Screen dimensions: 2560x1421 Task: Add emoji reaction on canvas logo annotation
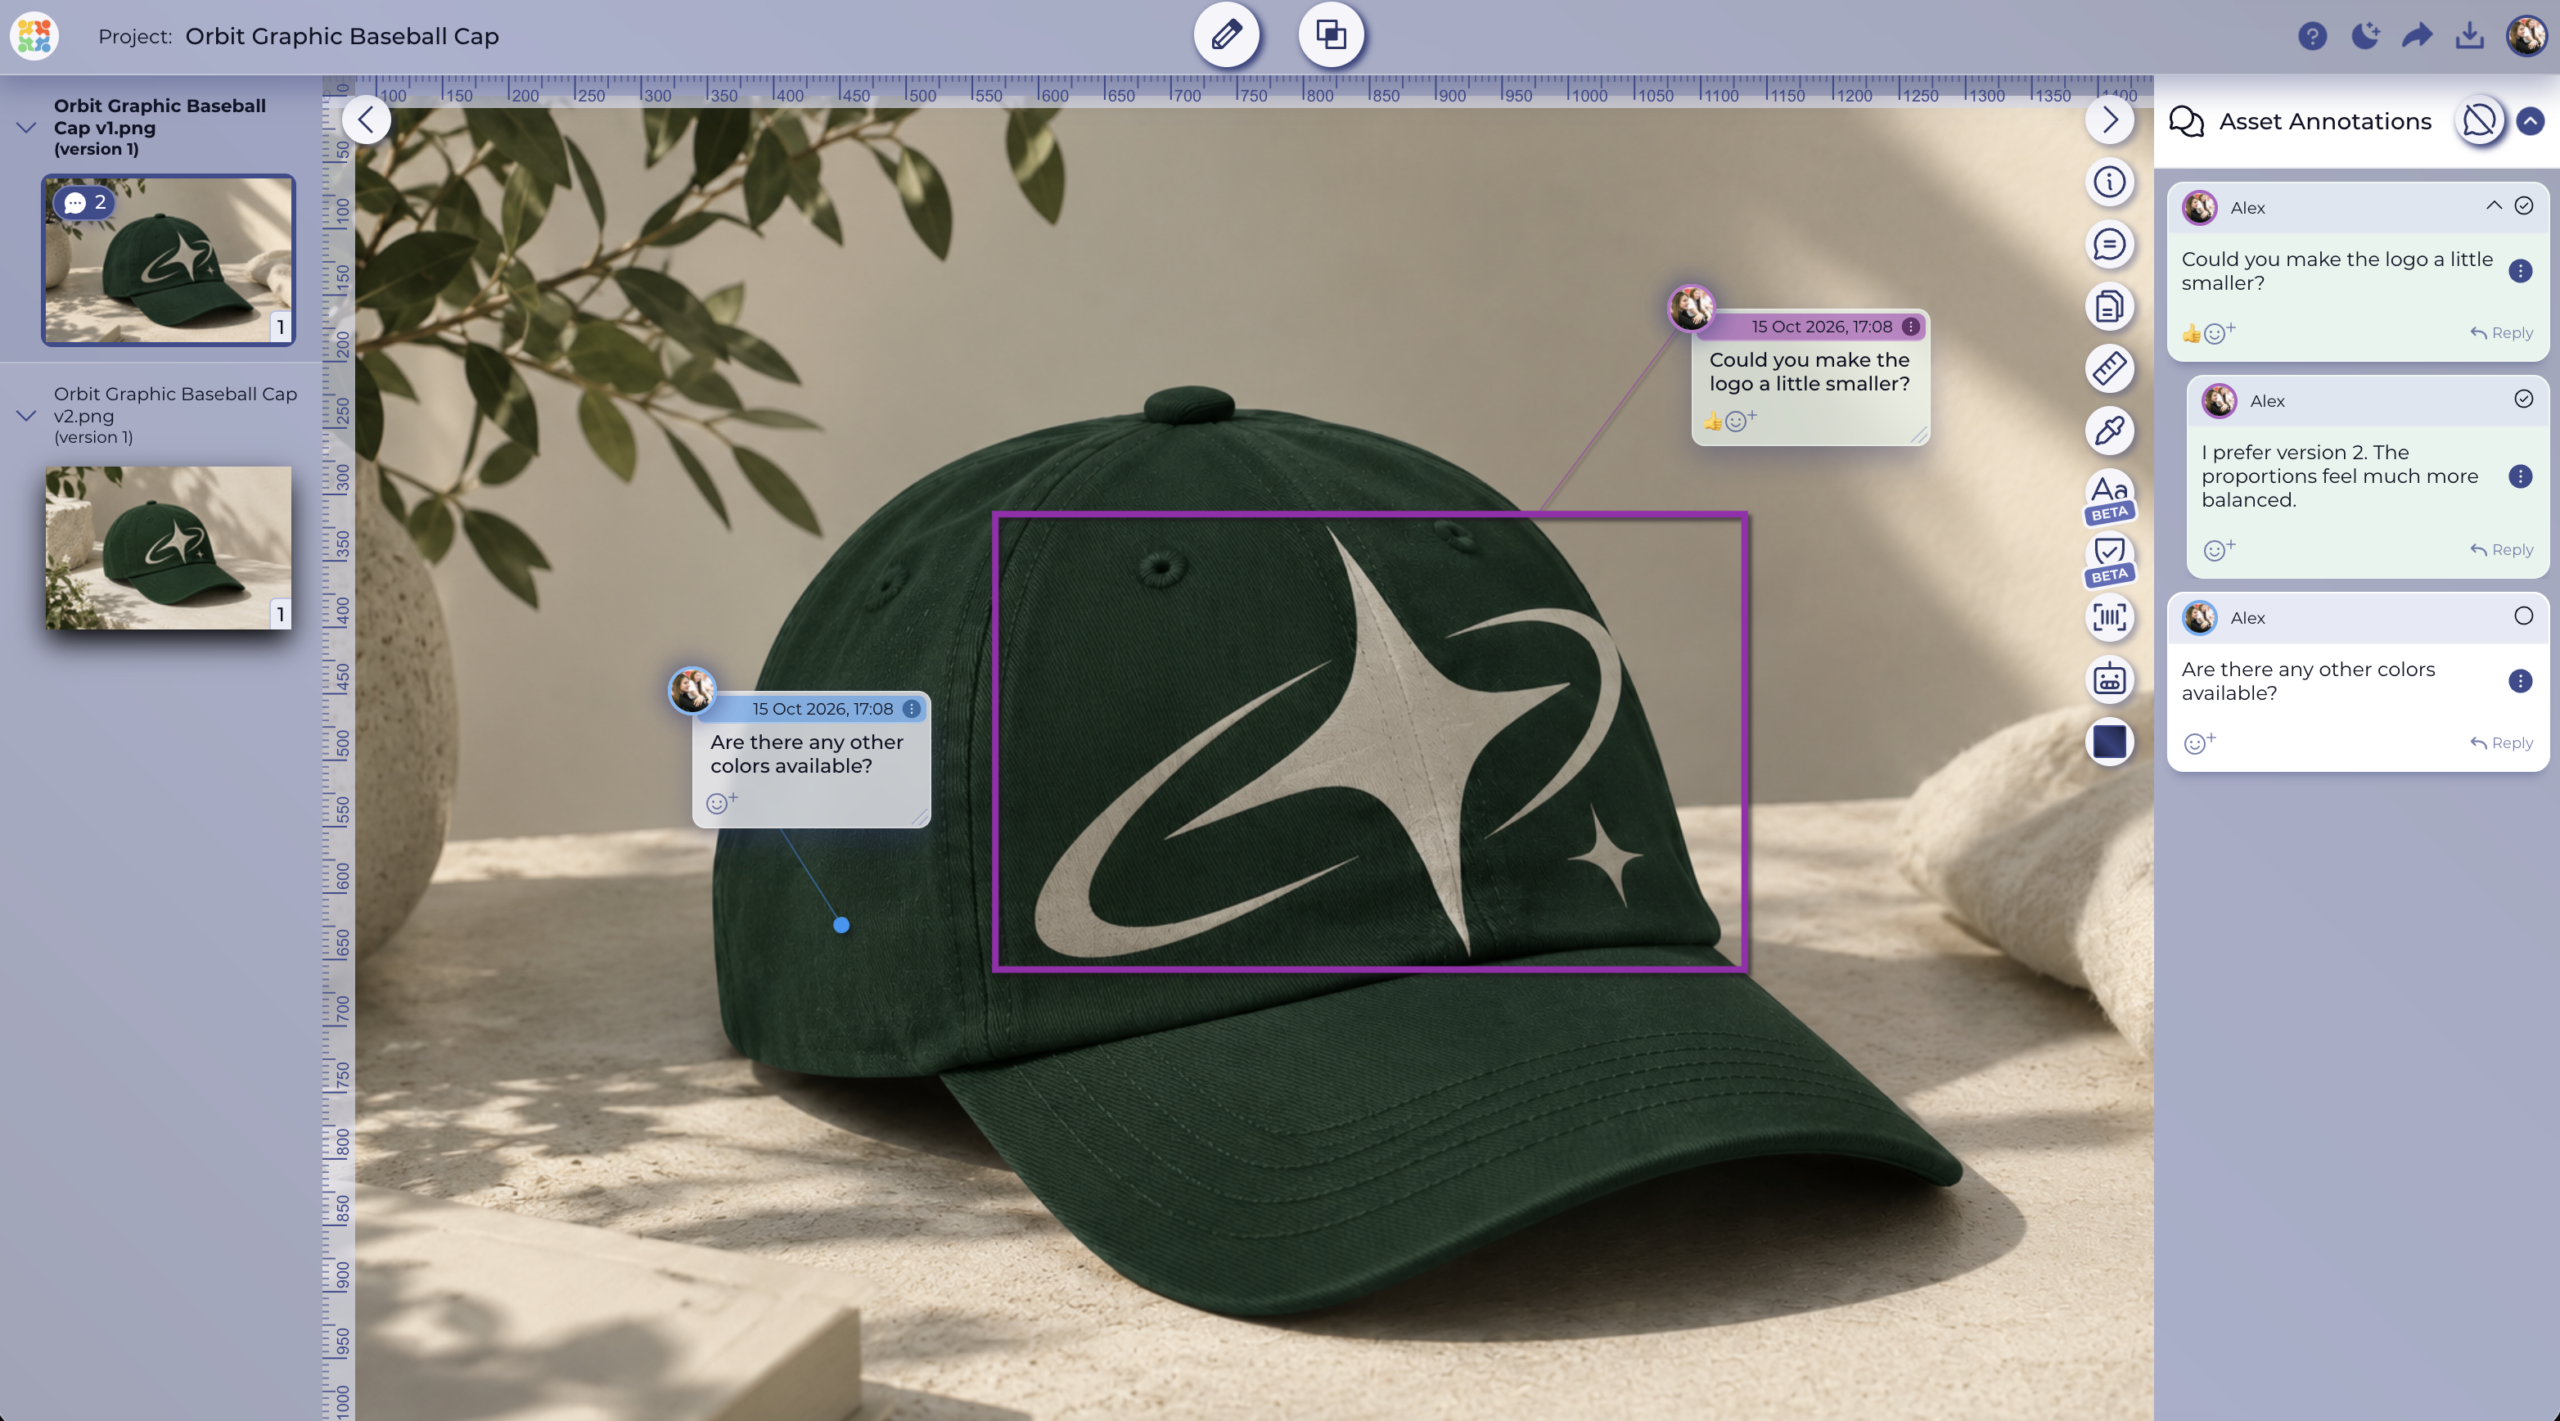pos(1740,420)
